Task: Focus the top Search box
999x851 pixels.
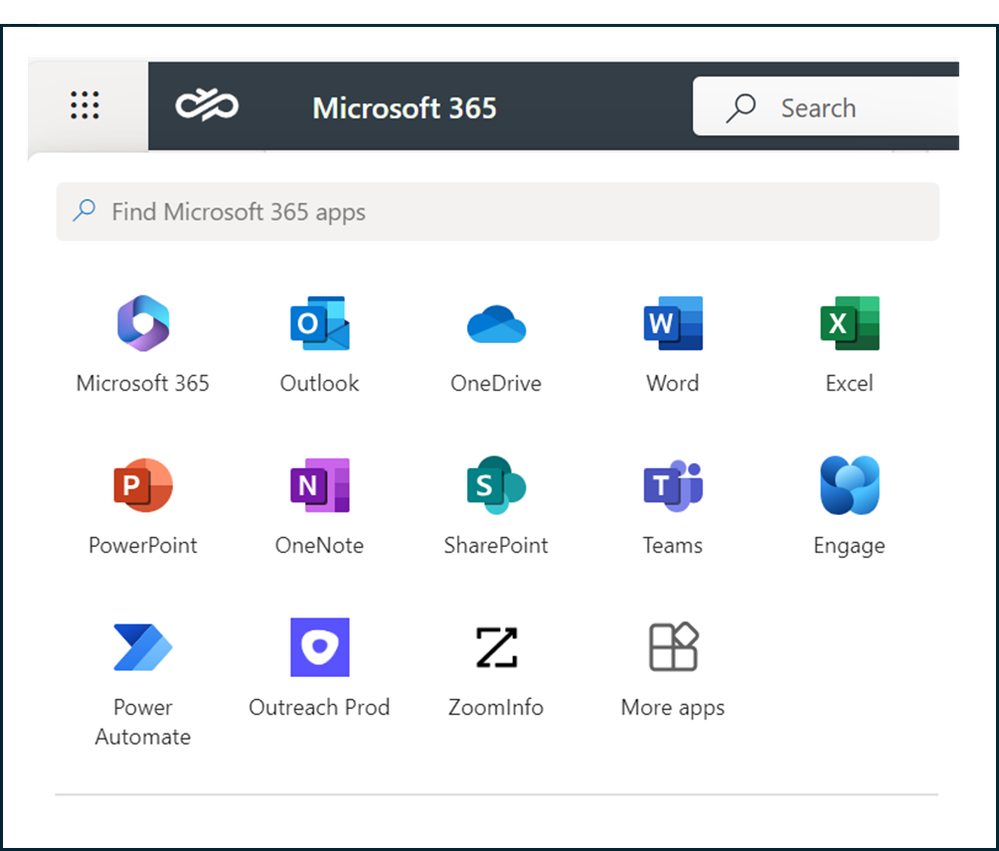Action: click(x=826, y=106)
